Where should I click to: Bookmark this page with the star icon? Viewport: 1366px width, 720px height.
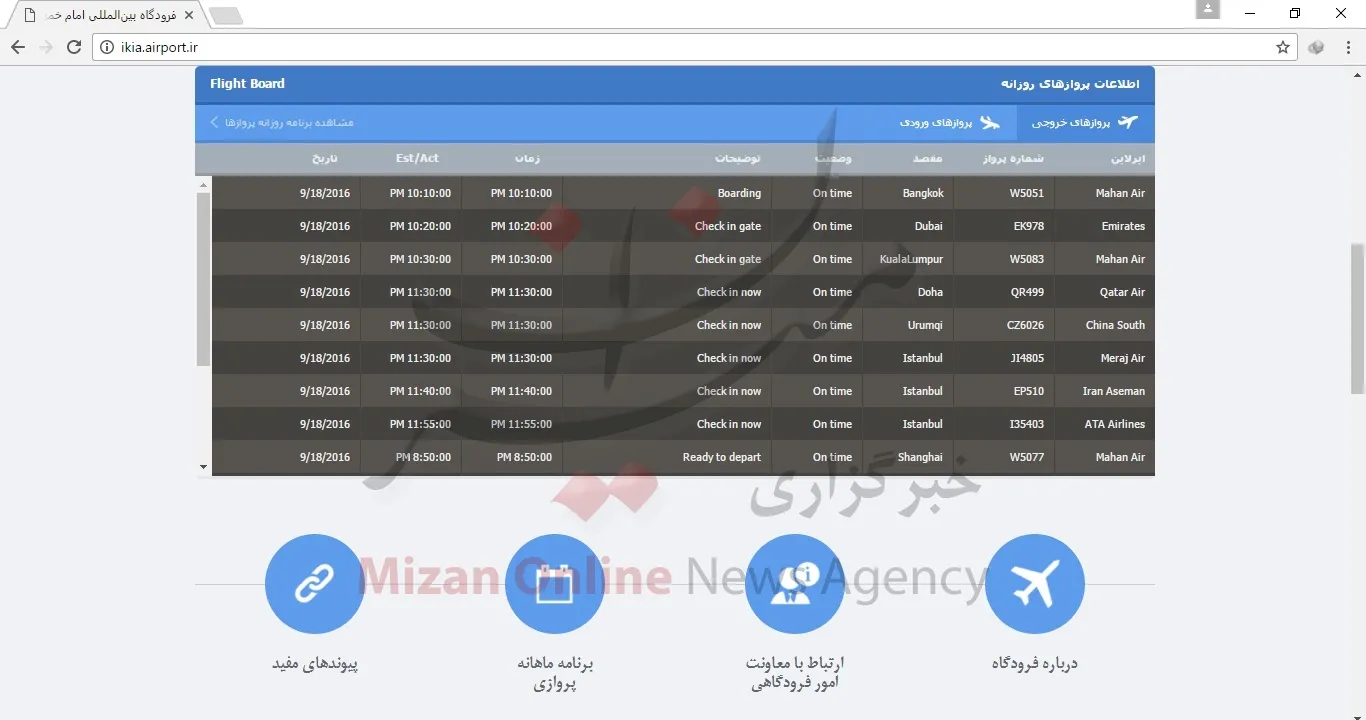pos(1283,47)
